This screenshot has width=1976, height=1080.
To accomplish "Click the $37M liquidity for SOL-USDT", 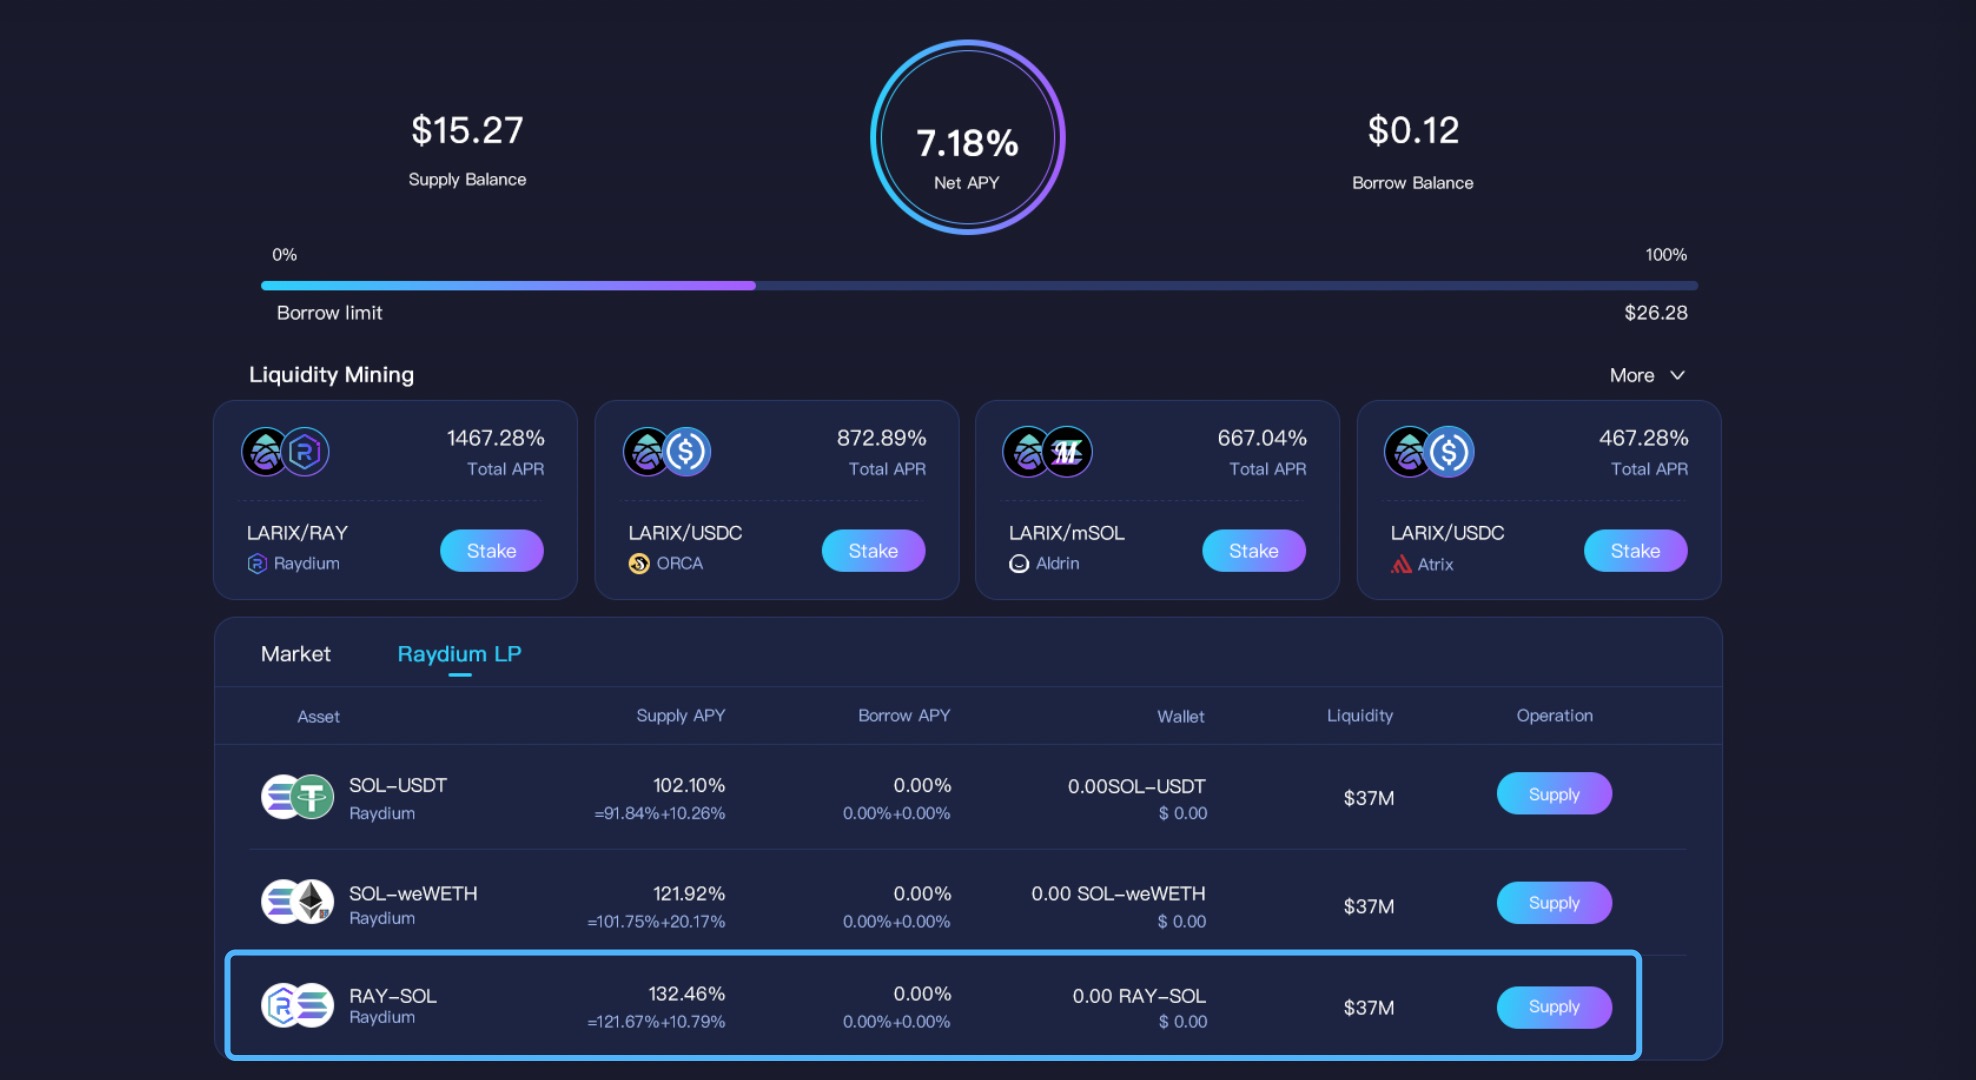I will [x=1369, y=798].
